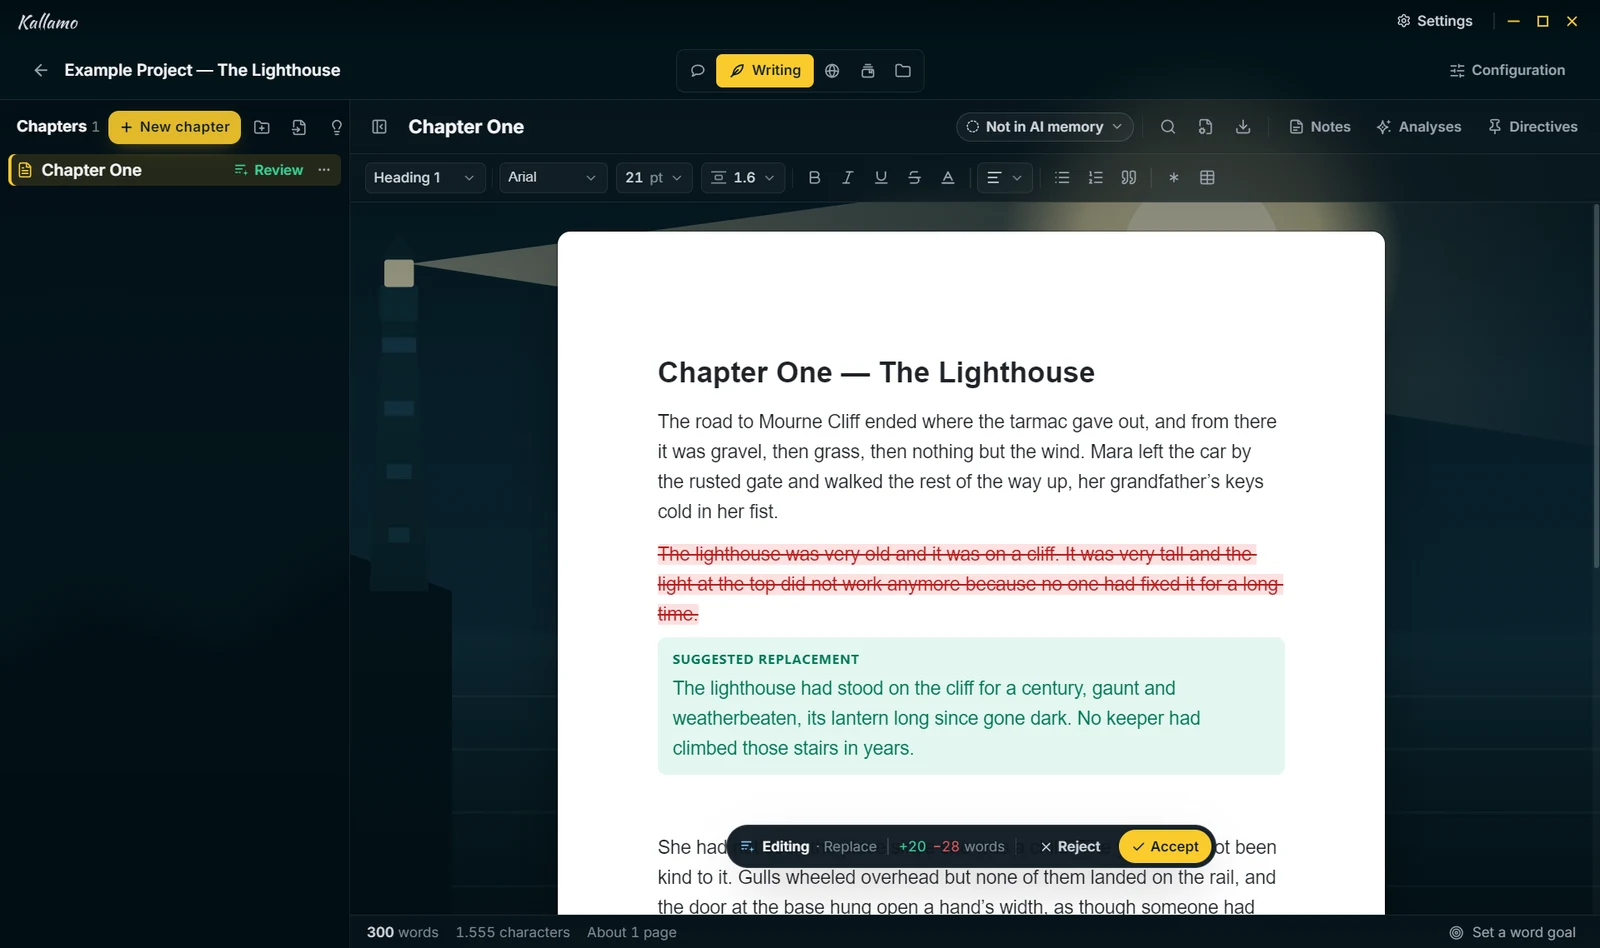Select Chapter One in chapters list
This screenshot has height=948, width=1600.
[175, 170]
